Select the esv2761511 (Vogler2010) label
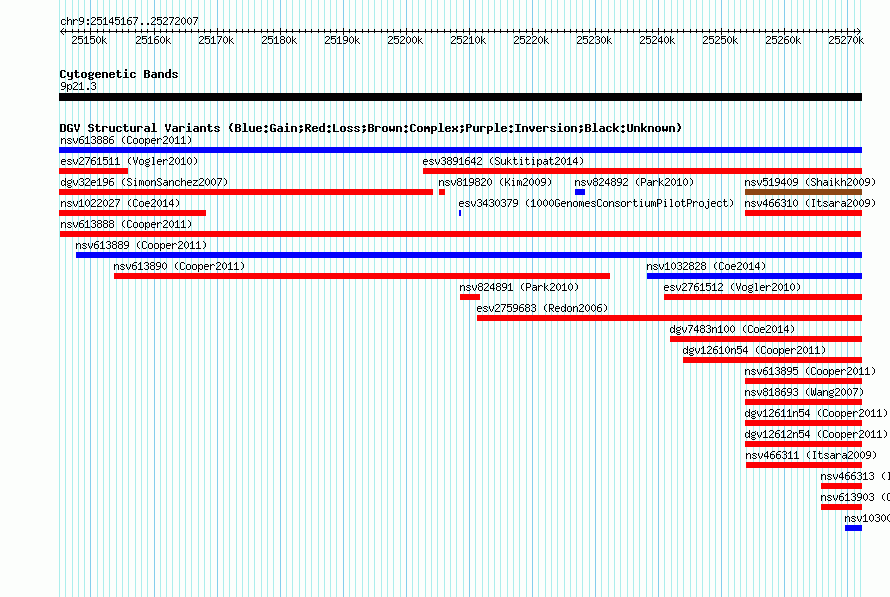This screenshot has width=890, height=597. (129, 161)
